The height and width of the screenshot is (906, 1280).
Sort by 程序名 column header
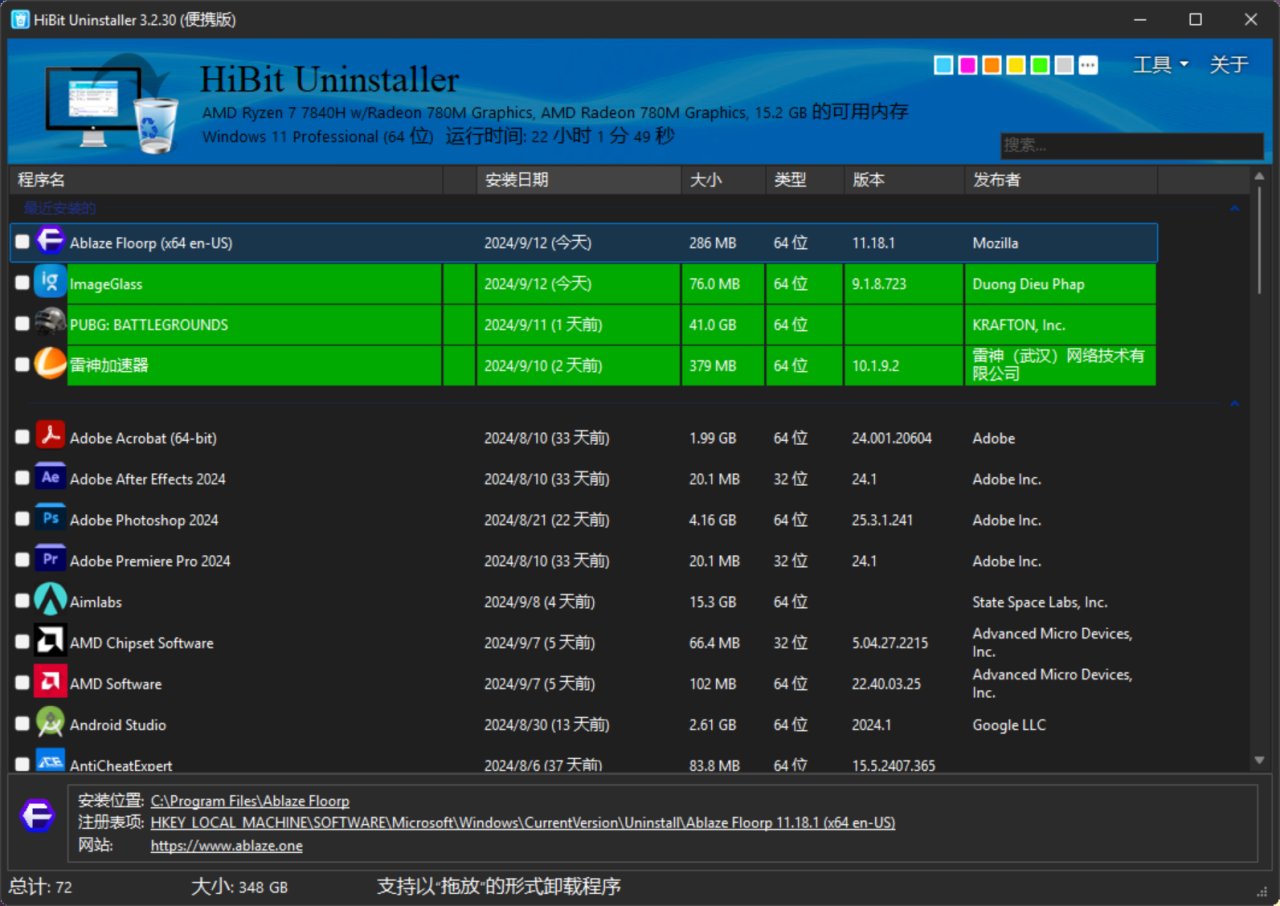tap(226, 180)
